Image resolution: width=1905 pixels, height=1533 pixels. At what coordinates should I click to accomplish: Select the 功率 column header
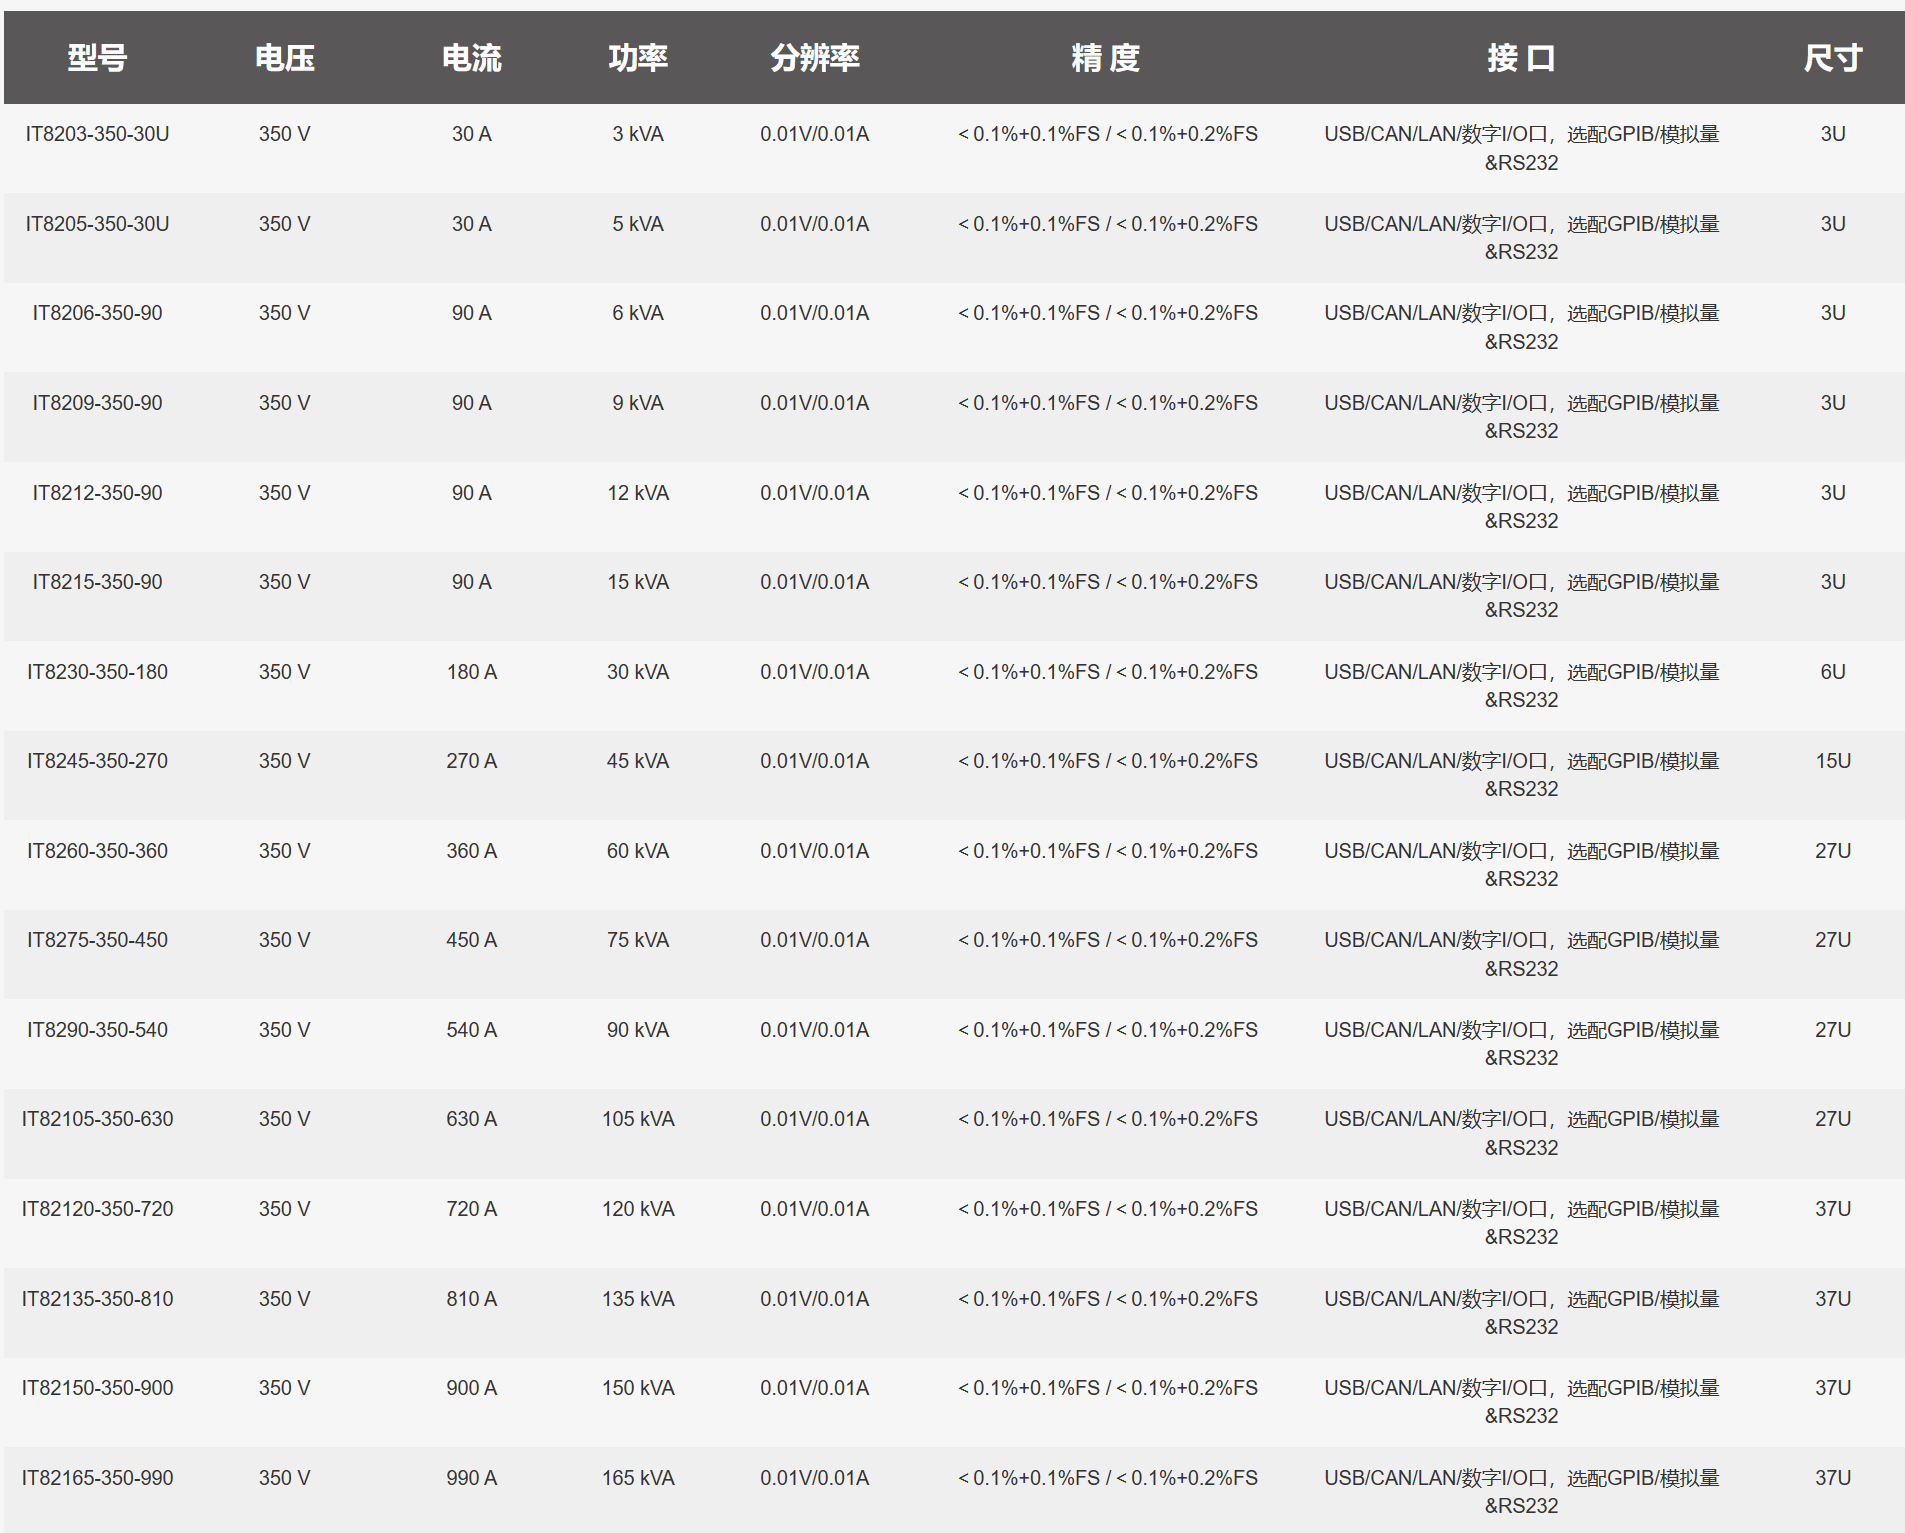638,58
